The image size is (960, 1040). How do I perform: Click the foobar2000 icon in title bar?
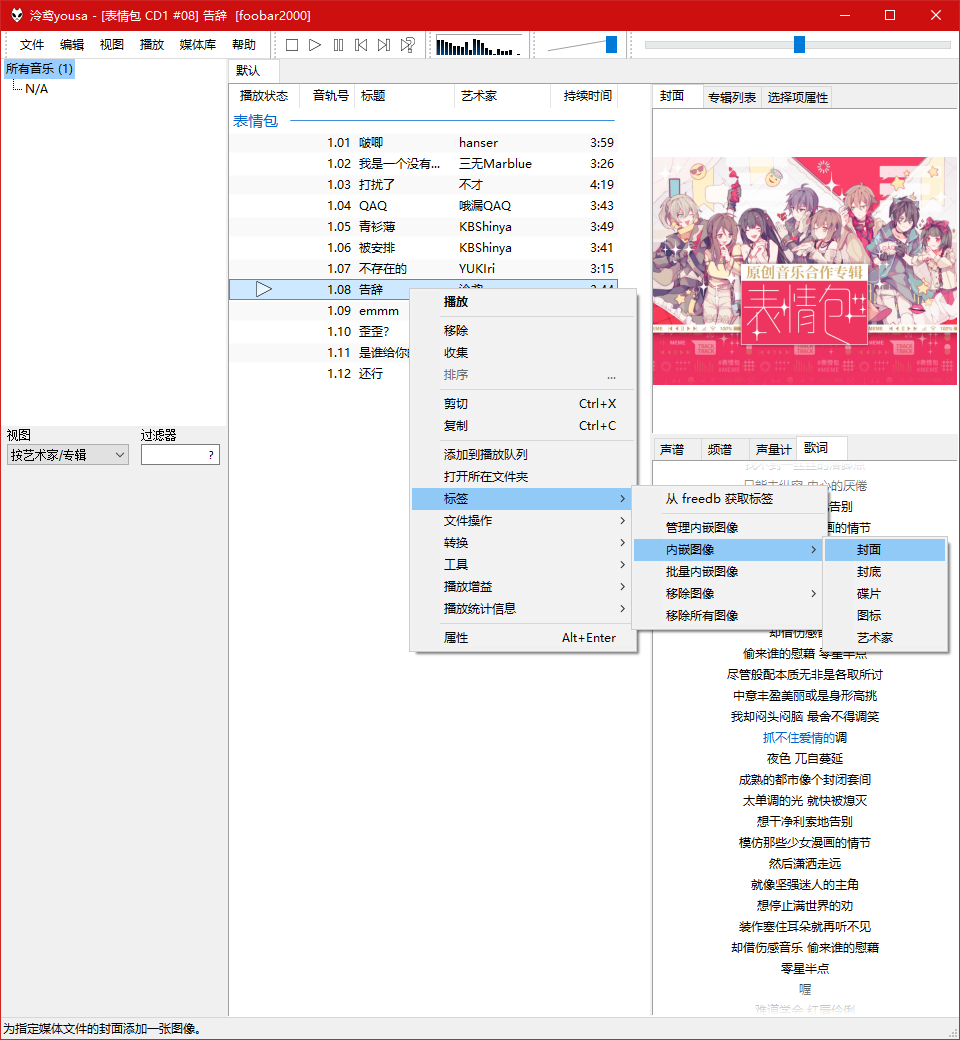click(x=15, y=15)
